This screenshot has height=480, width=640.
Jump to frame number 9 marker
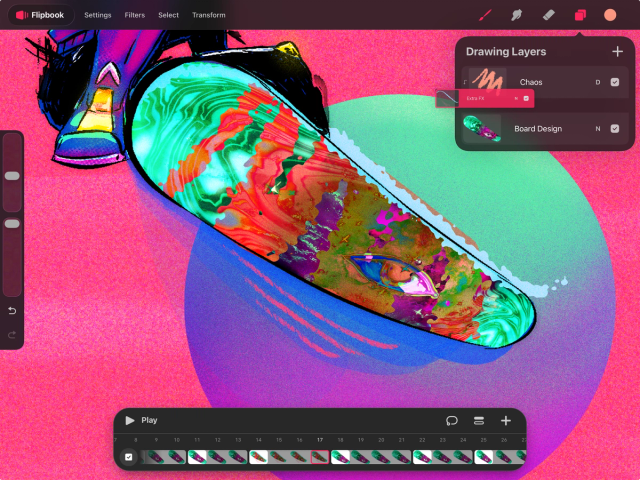(x=156, y=440)
